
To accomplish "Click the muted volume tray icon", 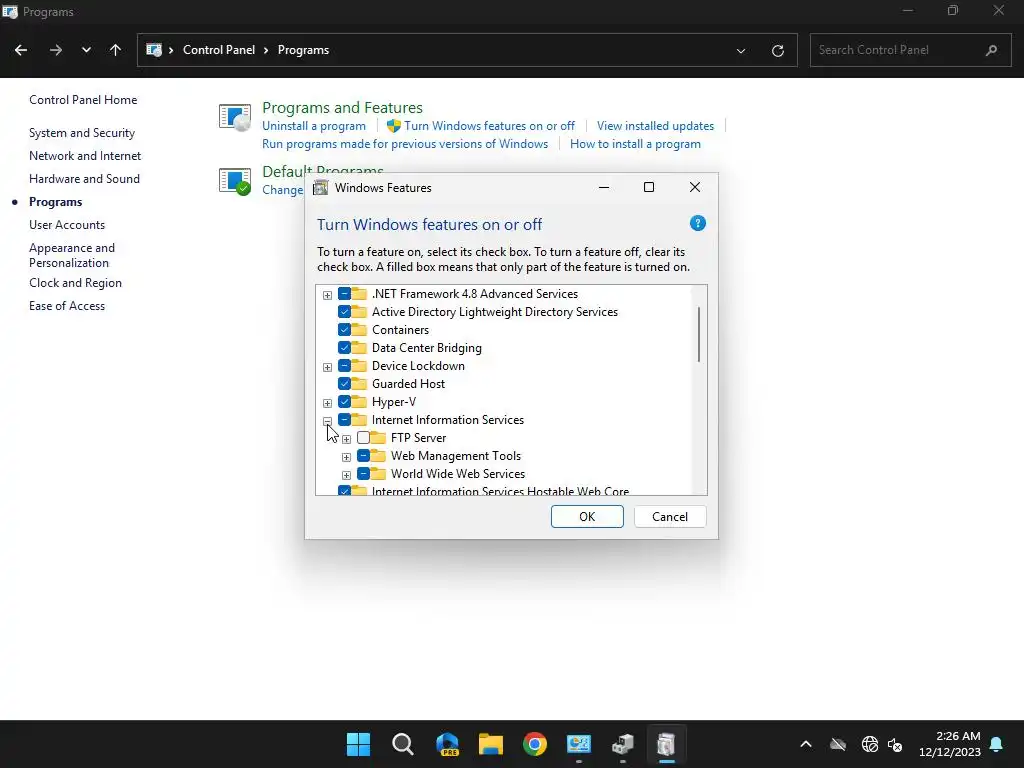I will pyautogui.click(x=895, y=744).
